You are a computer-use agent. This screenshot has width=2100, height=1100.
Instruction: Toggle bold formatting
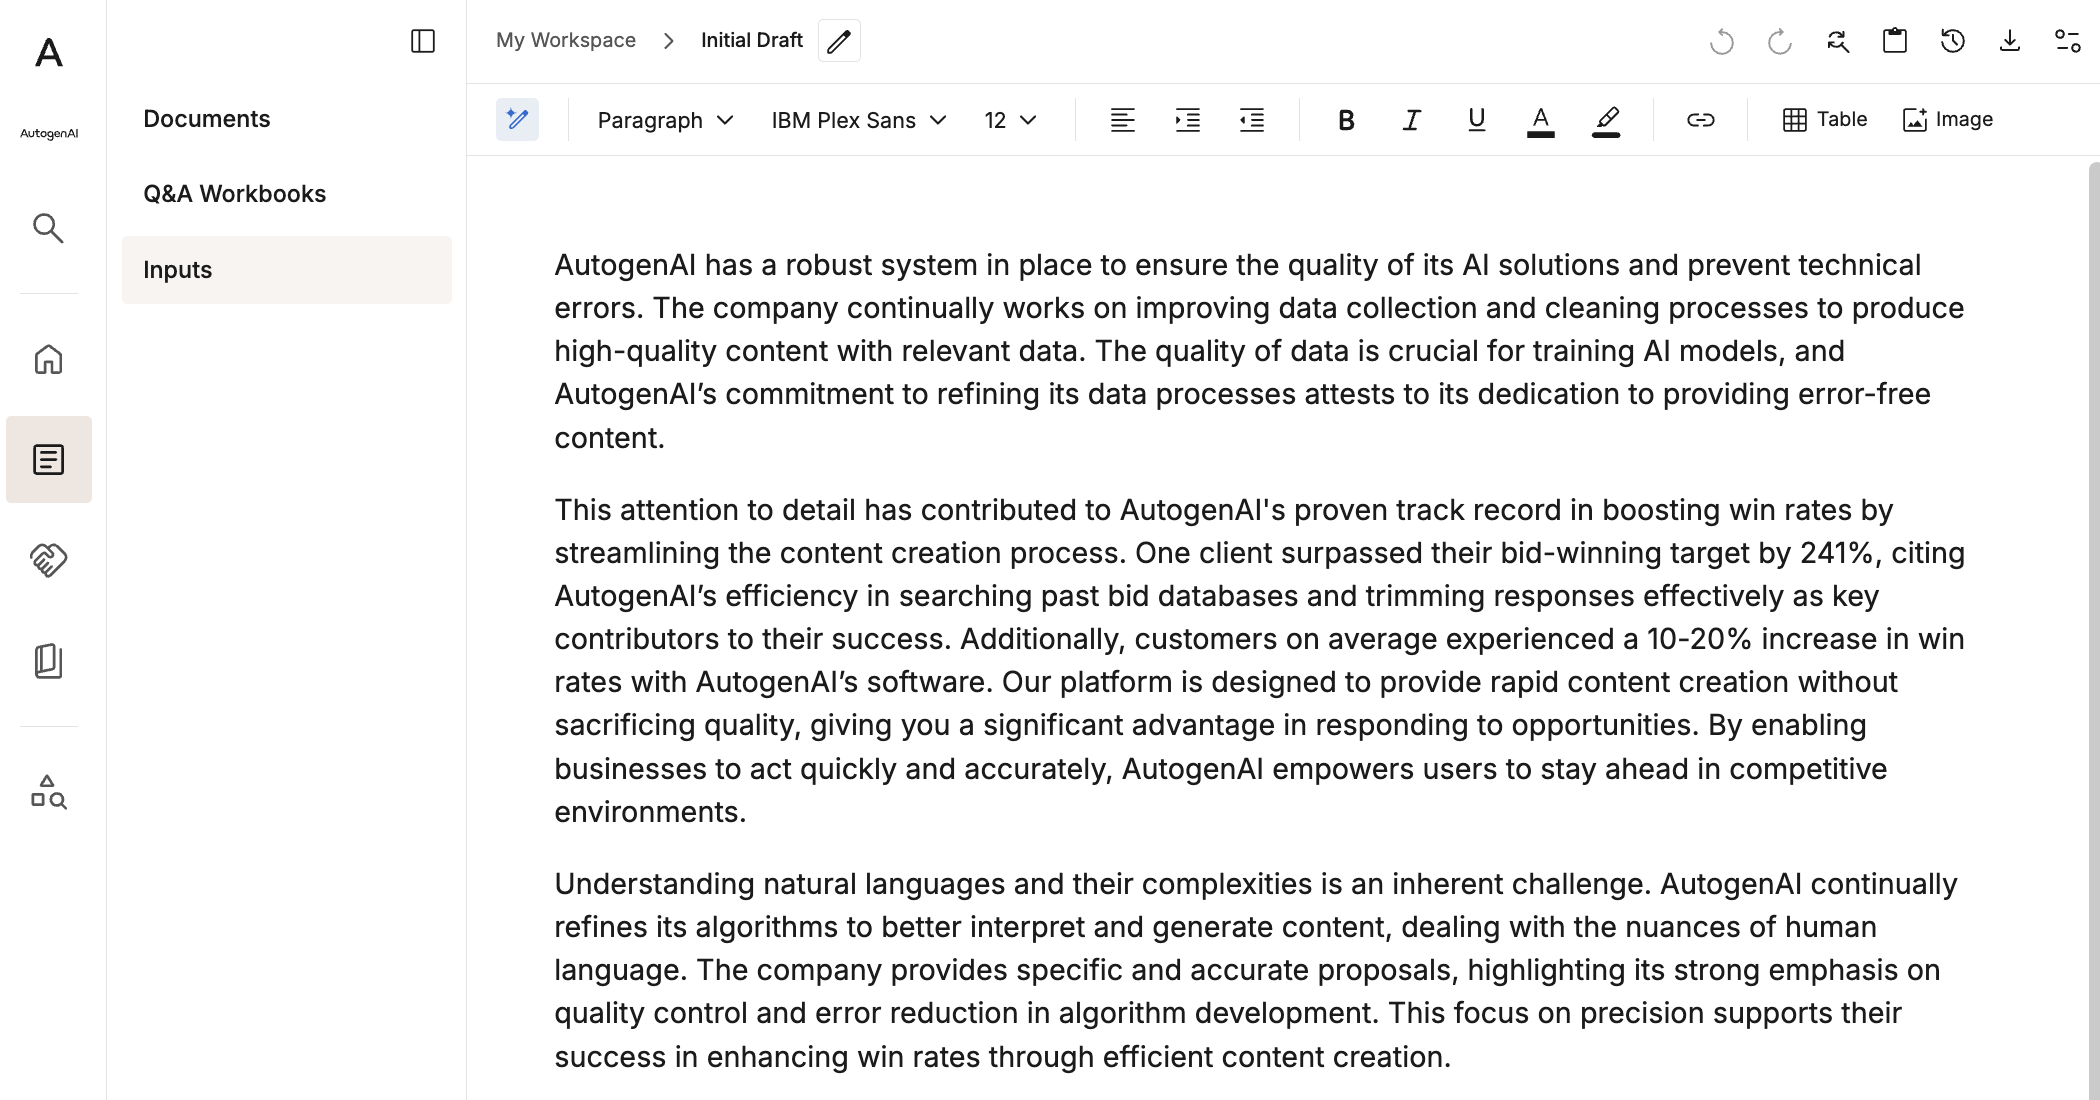(1346, 120)
